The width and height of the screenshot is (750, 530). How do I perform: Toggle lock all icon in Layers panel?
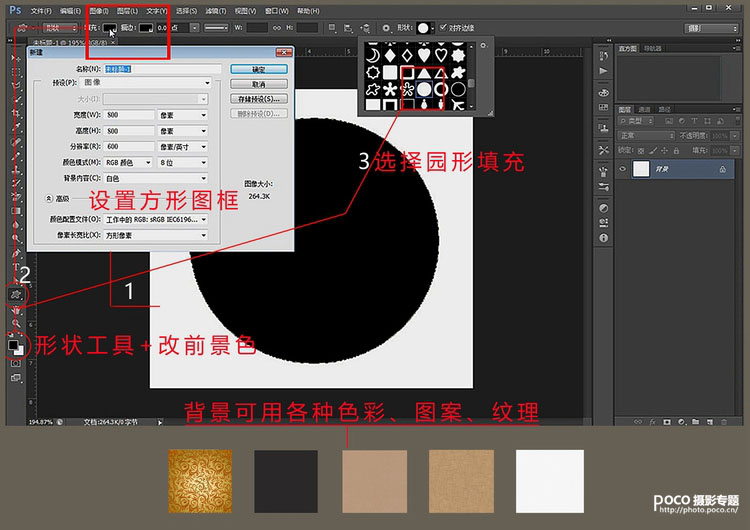pos(676,151)
